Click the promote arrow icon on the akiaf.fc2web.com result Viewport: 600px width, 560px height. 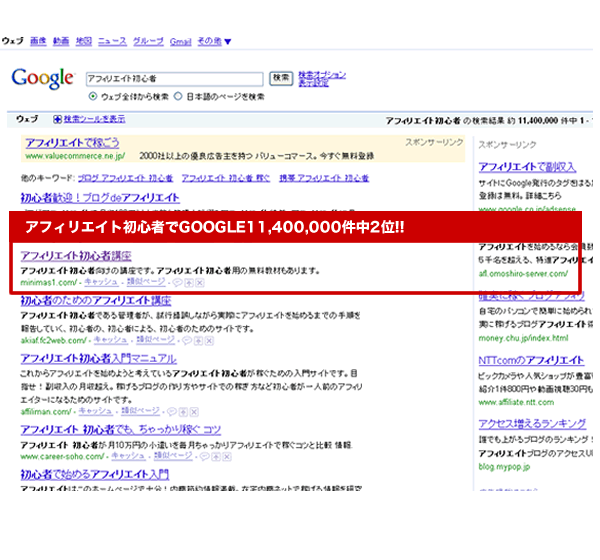click(198, 341)
